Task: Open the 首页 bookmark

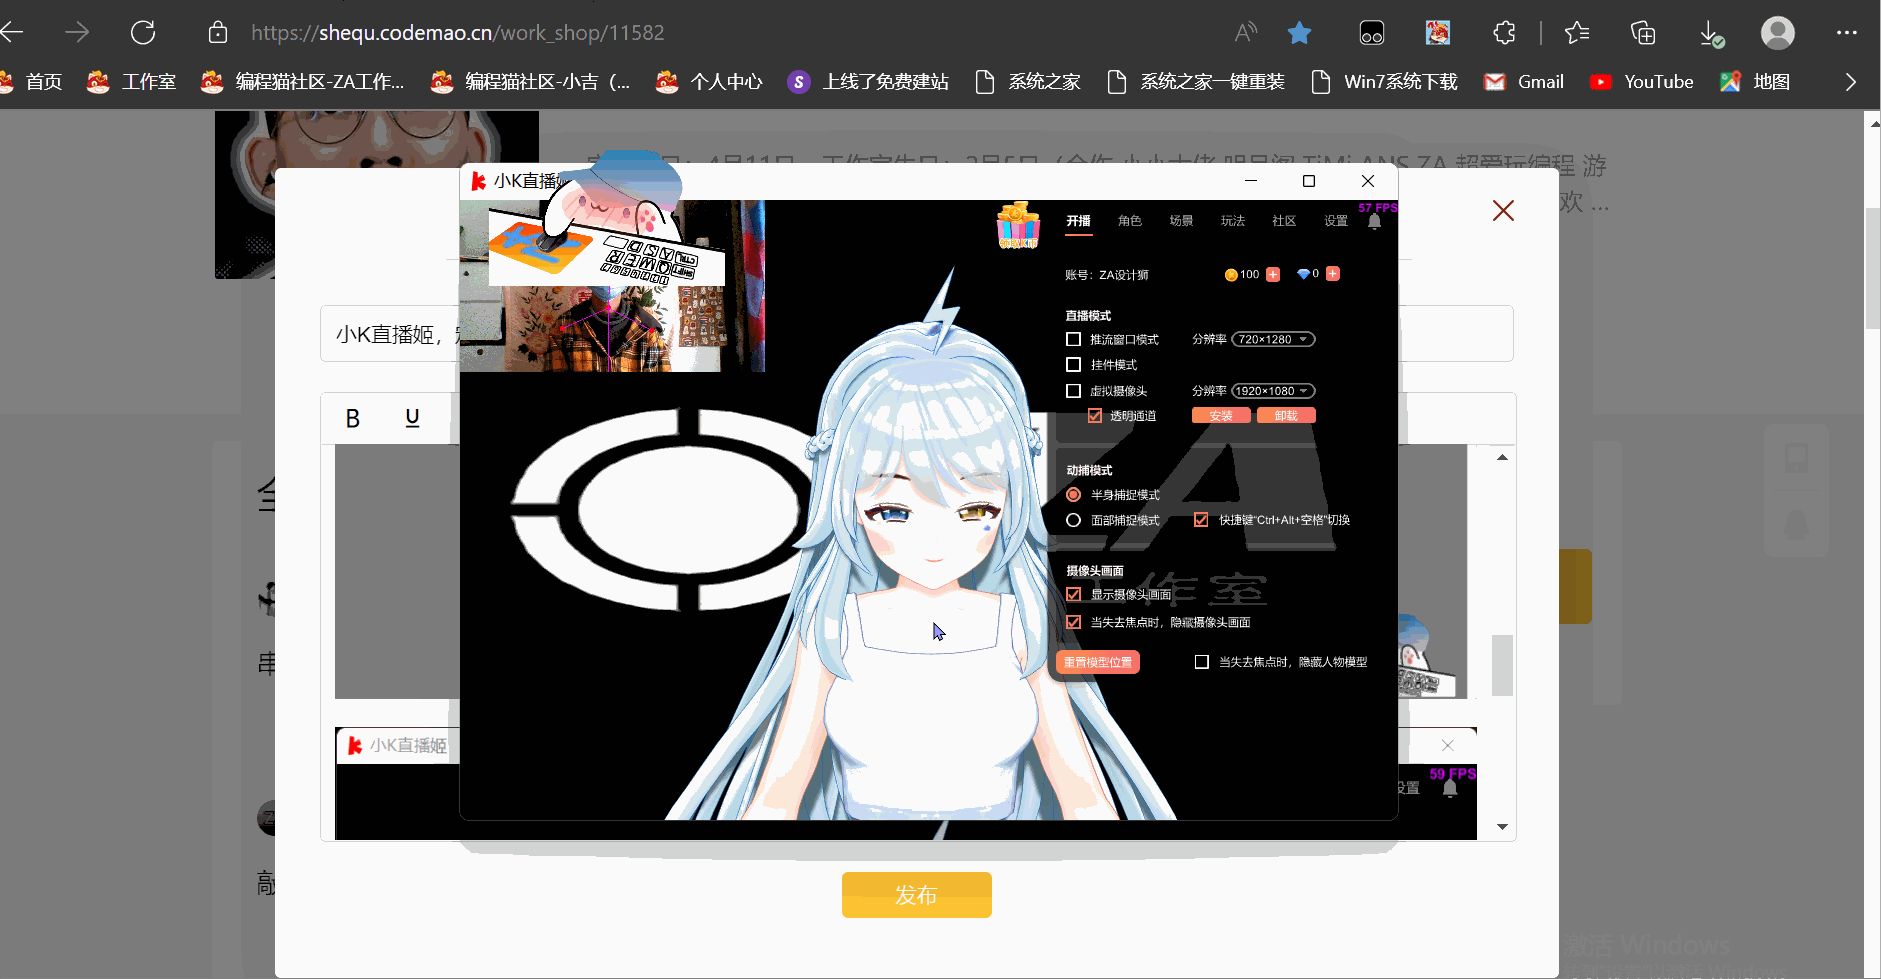Action: (33, 82)
